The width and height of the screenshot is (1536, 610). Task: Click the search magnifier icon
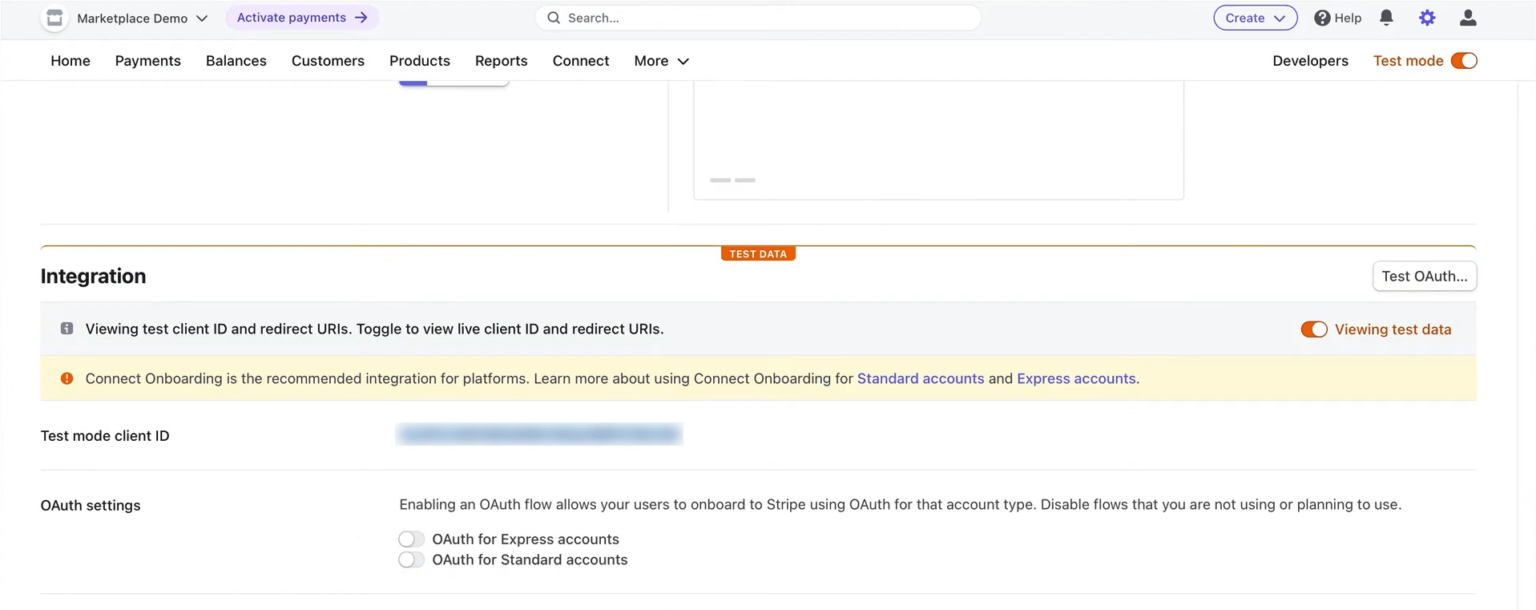[x=553, y=17]
